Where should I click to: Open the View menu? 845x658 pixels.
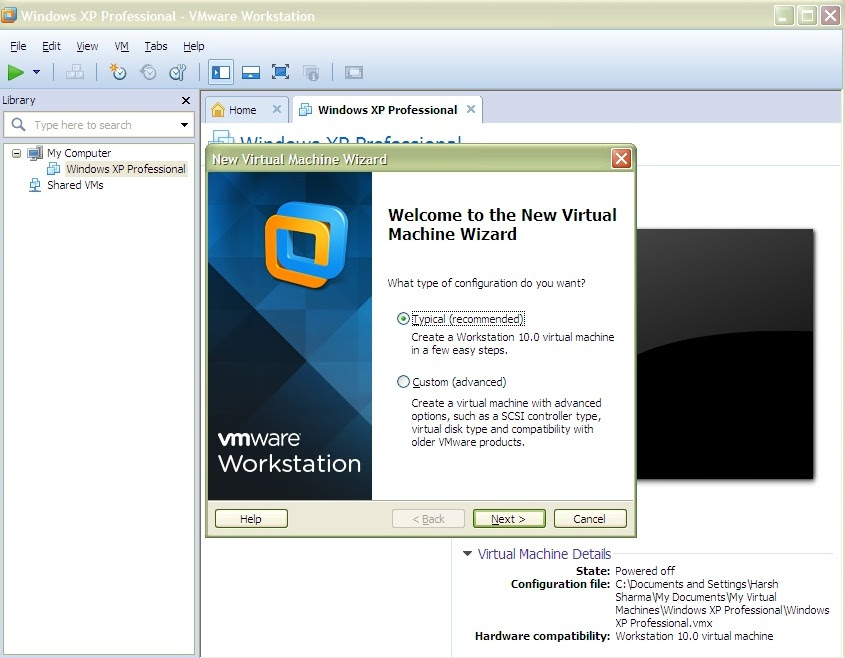coord(87,46)
